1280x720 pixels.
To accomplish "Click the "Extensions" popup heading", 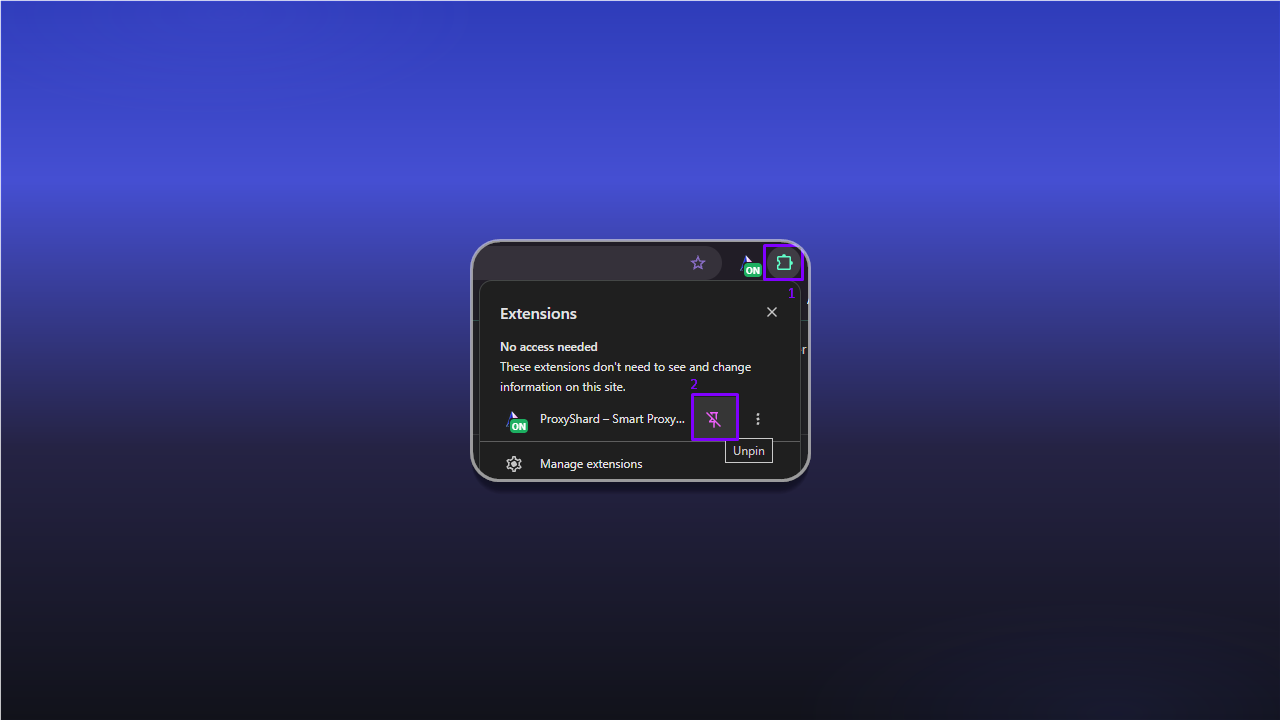I will tap(538, 314).
